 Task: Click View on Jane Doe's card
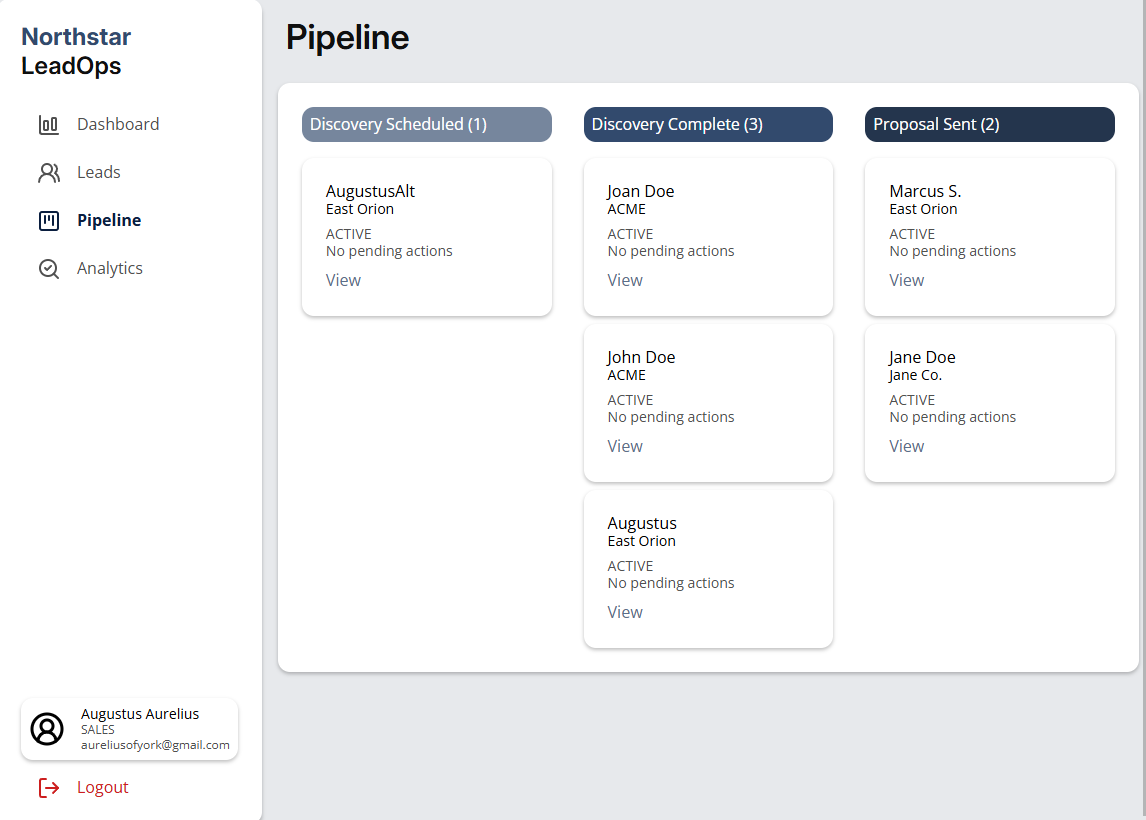click(906, 445)
